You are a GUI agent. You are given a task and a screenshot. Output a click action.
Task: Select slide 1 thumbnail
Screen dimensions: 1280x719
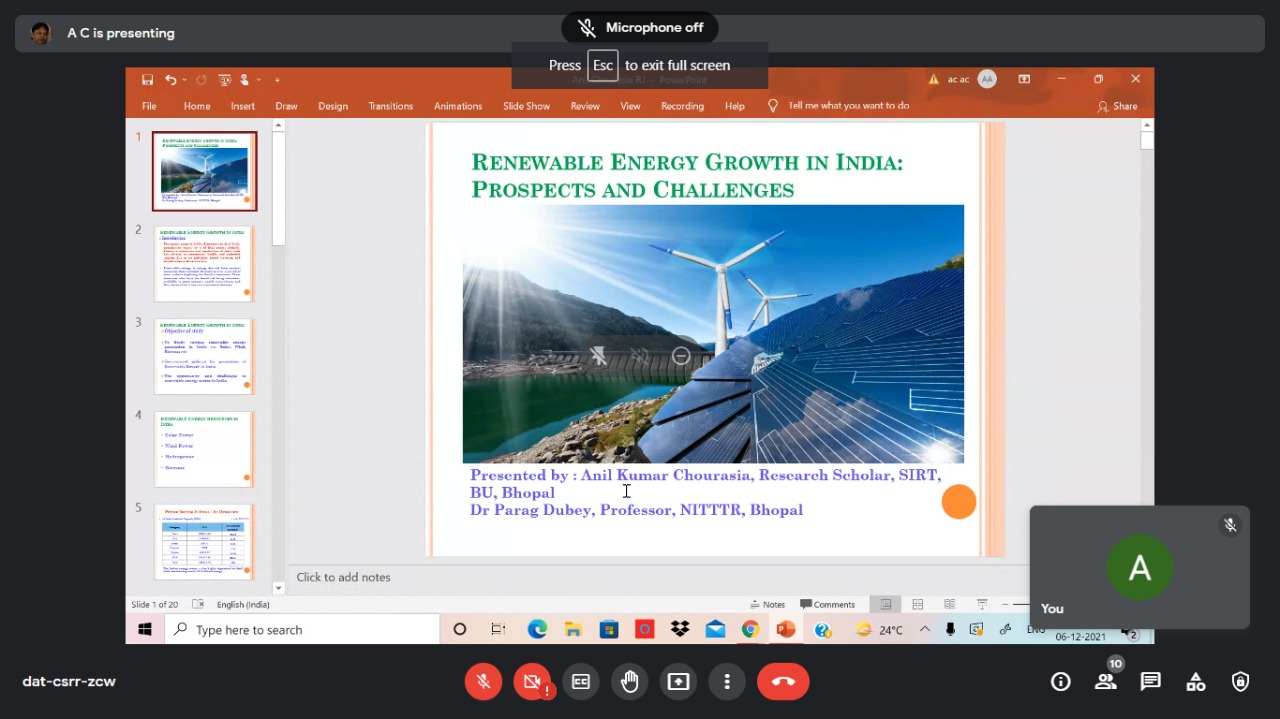[x=204, y=171]
